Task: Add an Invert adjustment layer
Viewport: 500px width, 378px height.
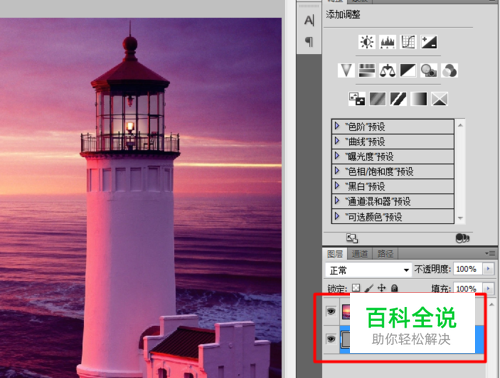Action: tap(357, 99)
